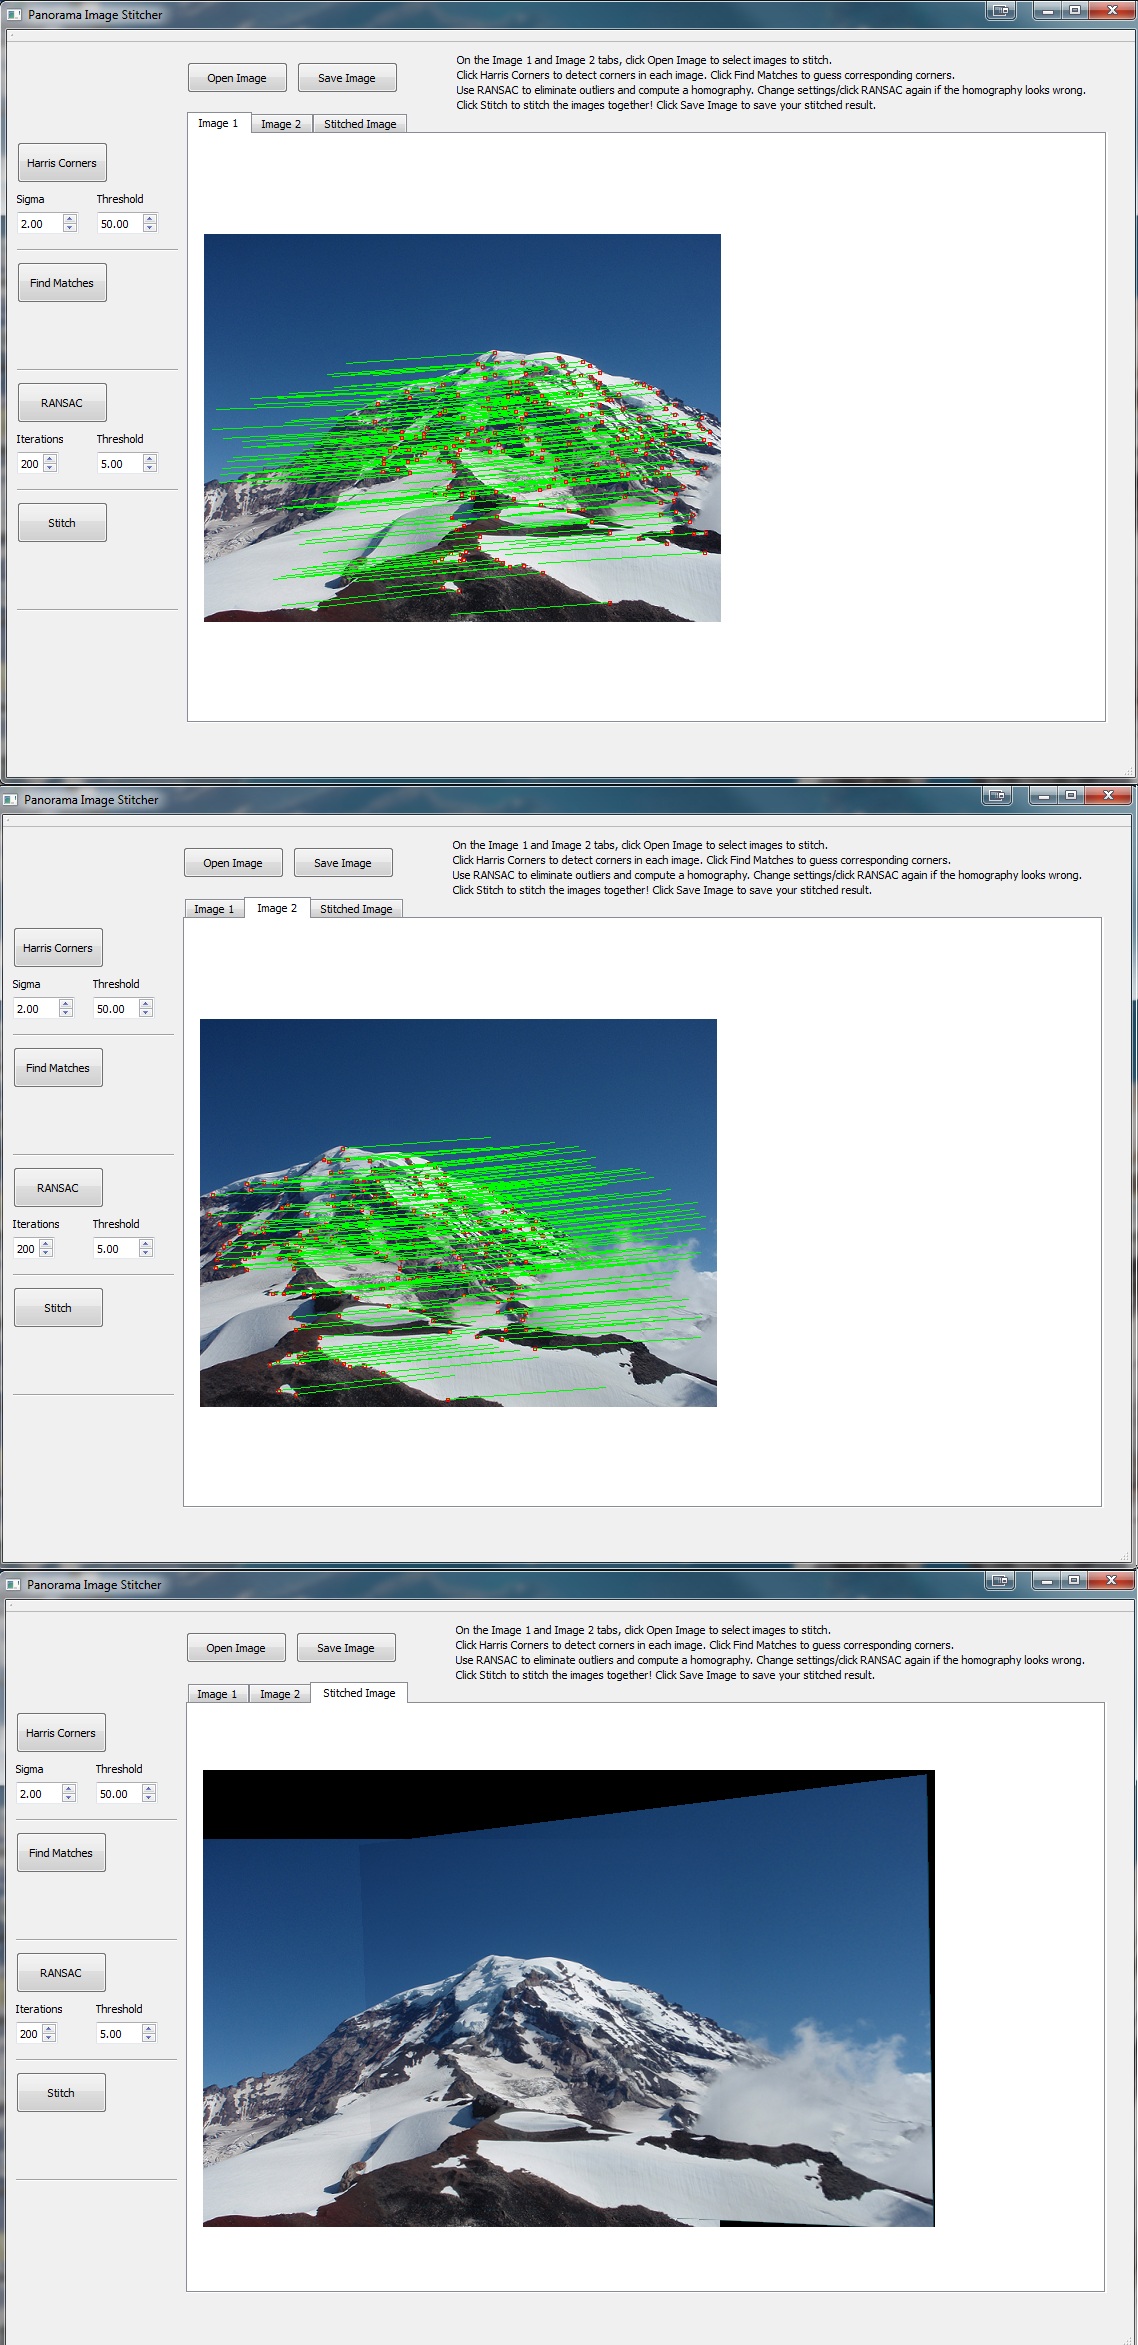Viewport: 1138px width, 2345px height.
Task: Click the title bar app icon of the Image 2 window
Action: (x=10, y=800)
